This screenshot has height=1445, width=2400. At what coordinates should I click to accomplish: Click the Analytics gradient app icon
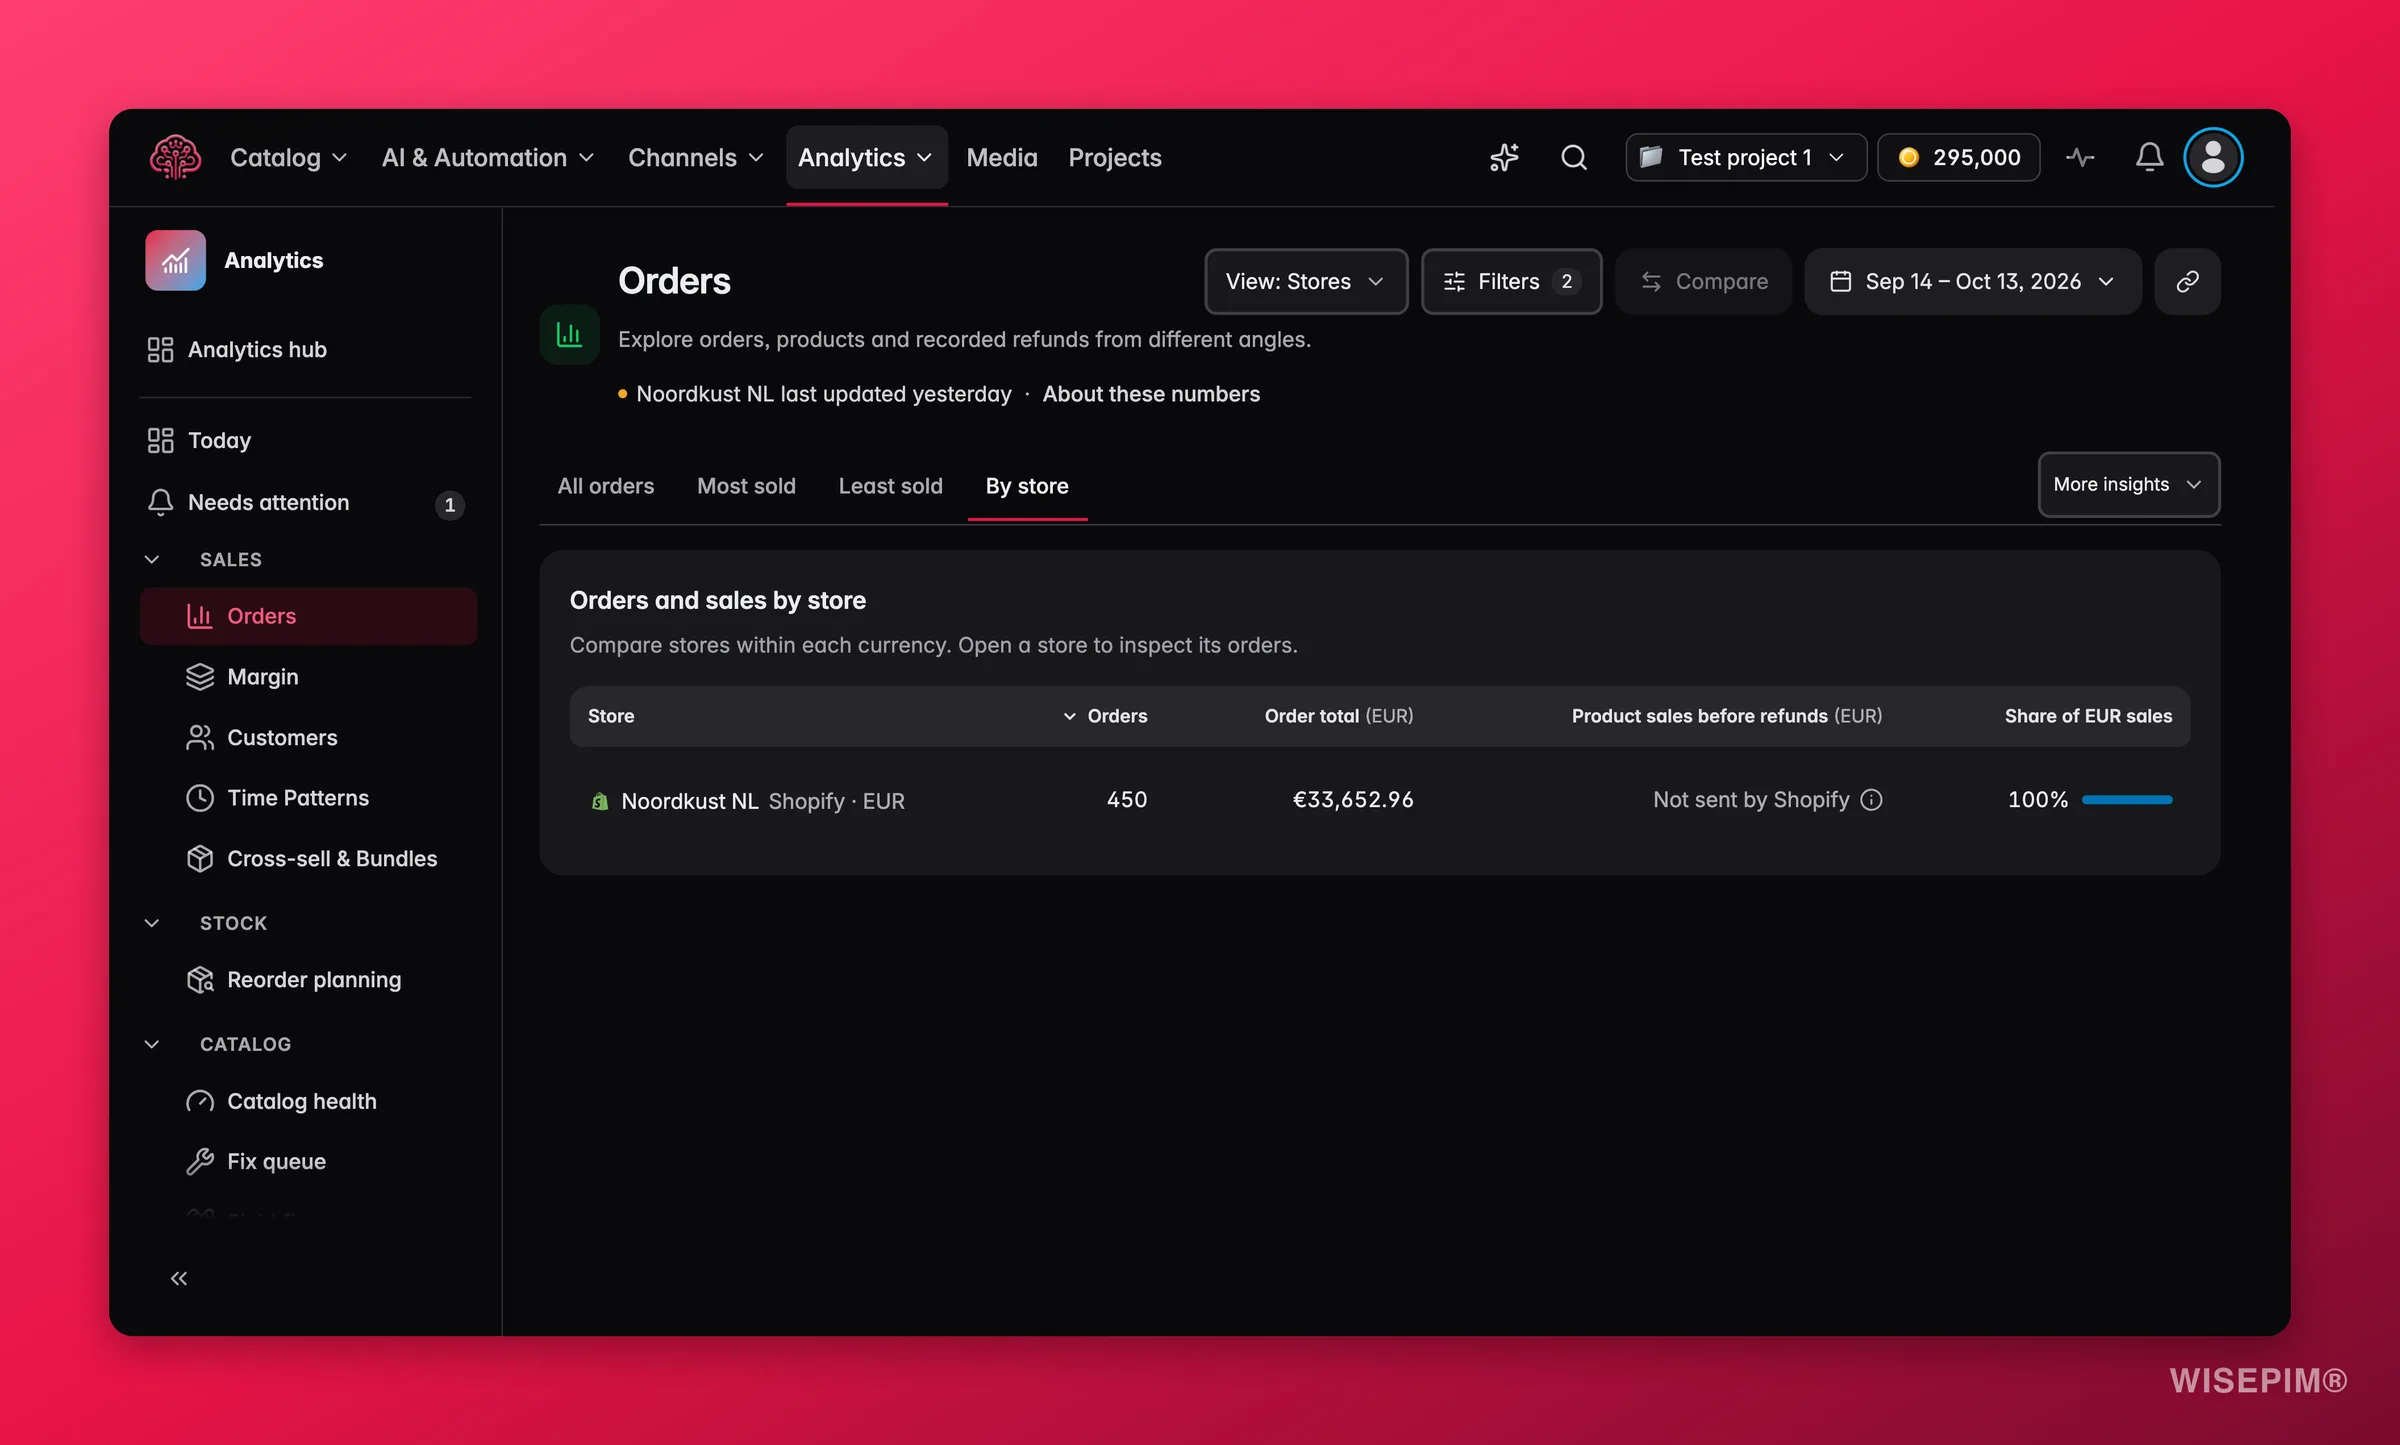pos(176,260)
